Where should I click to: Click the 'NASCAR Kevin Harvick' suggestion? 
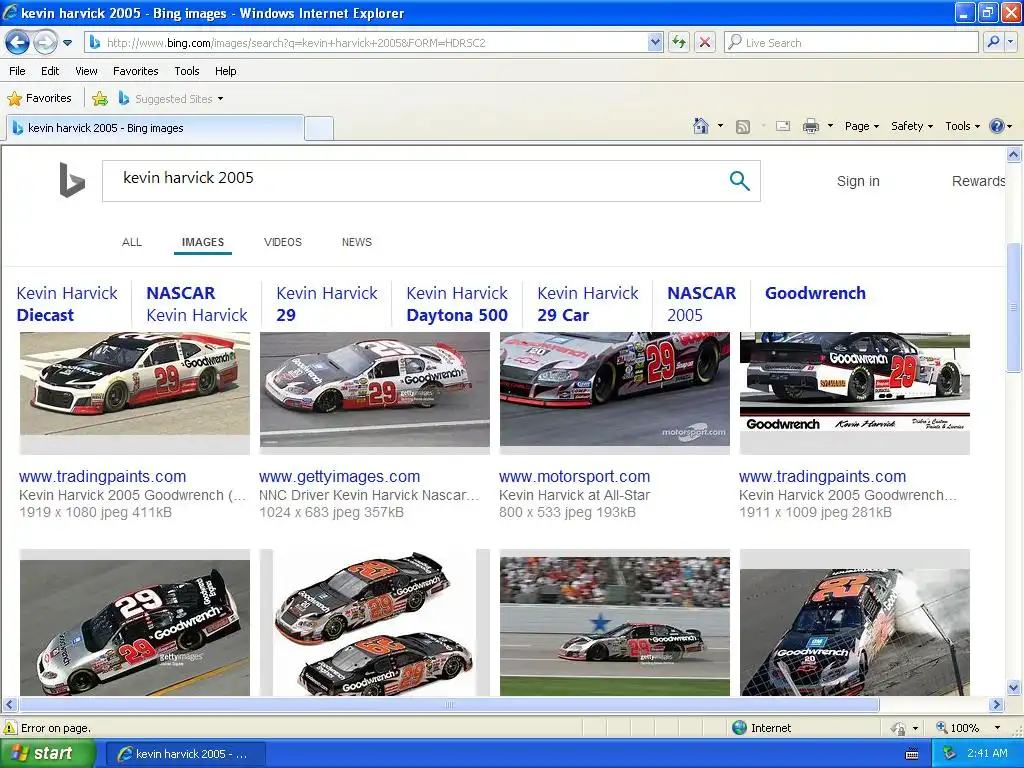point(197,304)
